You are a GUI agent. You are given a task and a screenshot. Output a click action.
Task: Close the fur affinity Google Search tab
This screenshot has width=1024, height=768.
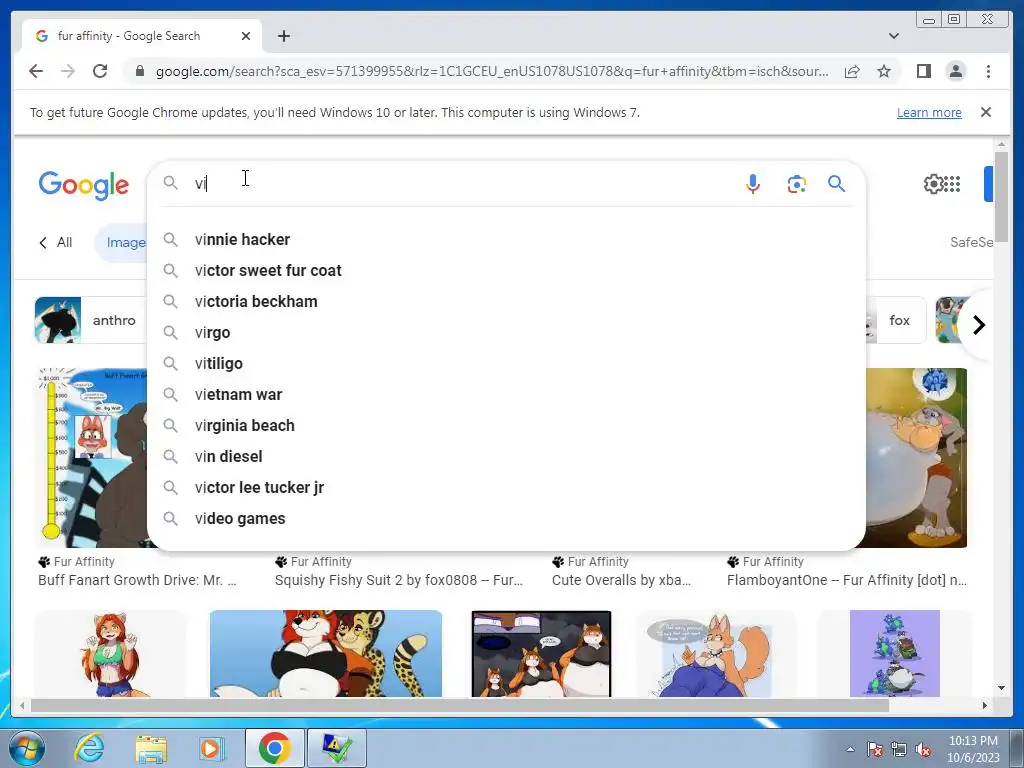[x=246, y=36]
